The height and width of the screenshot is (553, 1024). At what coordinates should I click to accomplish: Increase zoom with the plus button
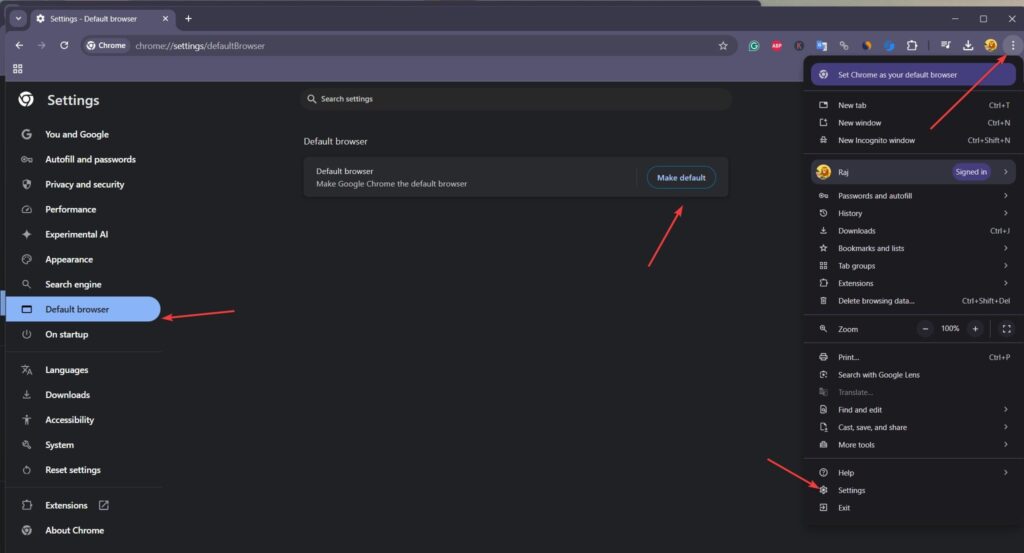975,329
